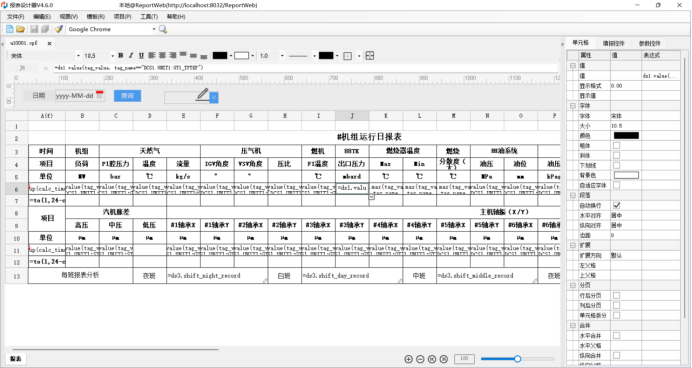Enable 自适应字体 checkbox

coord(617,185)
